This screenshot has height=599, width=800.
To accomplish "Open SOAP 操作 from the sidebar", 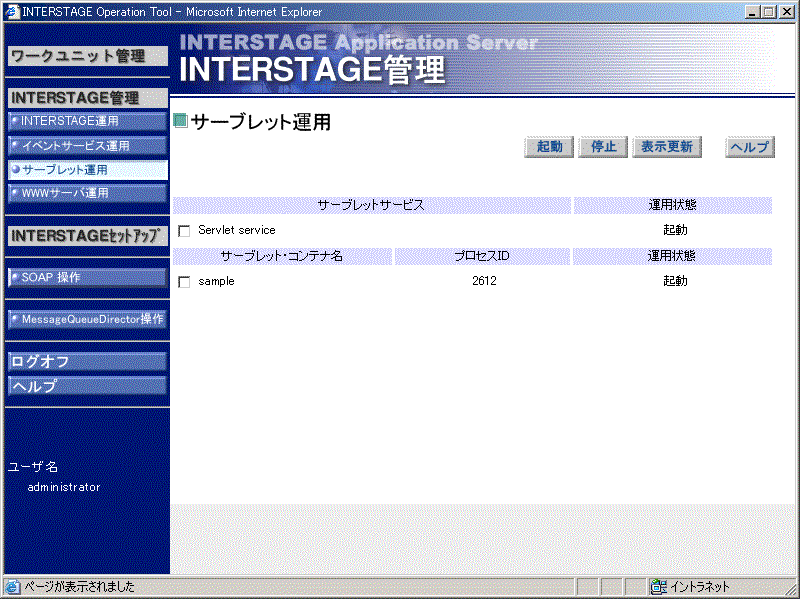I will 88,278.
